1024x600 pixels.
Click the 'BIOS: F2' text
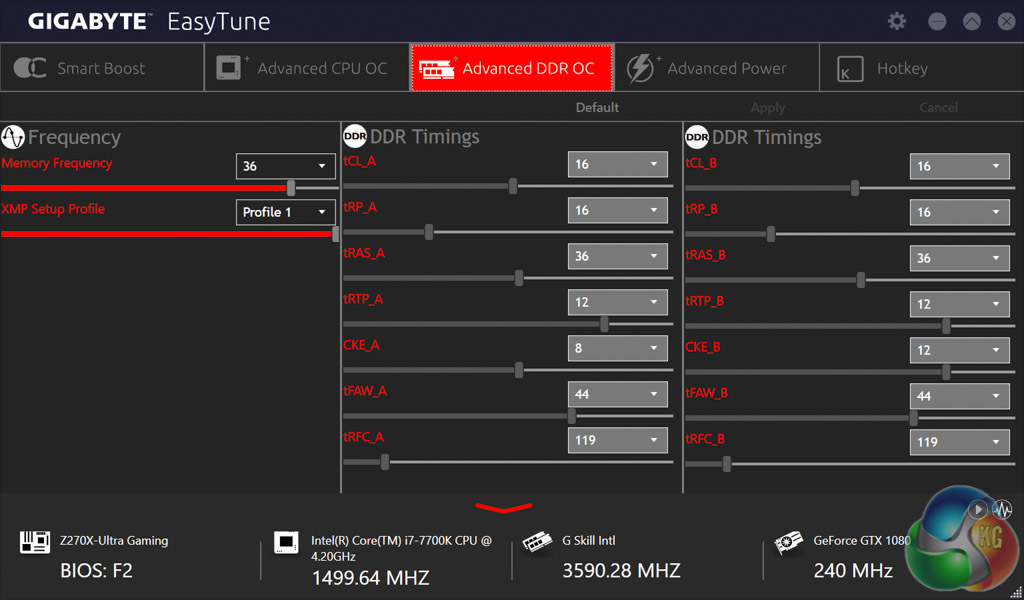(96, 571)
